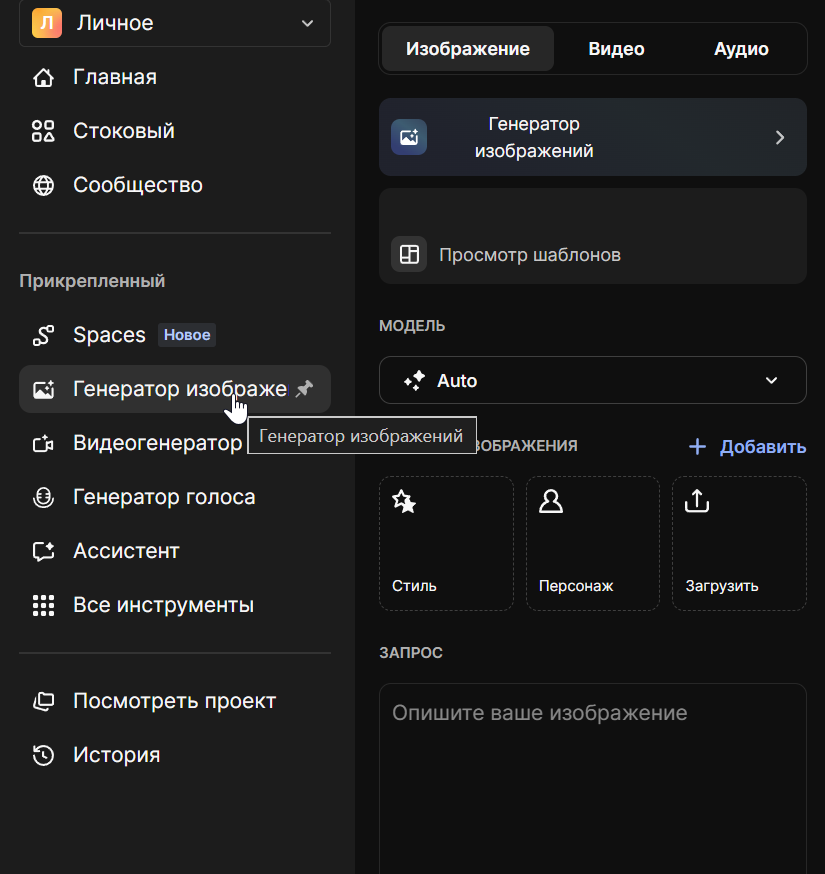Select the Изображение tab
The width and height of the screenshot is (825, 874).
(468, 49)
